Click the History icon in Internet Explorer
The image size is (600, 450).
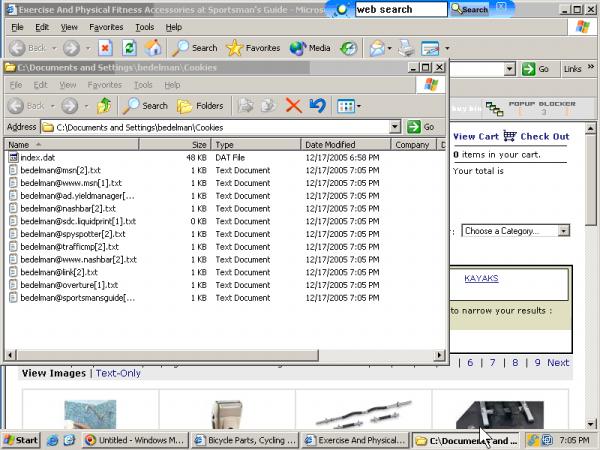tap(349, 48)
